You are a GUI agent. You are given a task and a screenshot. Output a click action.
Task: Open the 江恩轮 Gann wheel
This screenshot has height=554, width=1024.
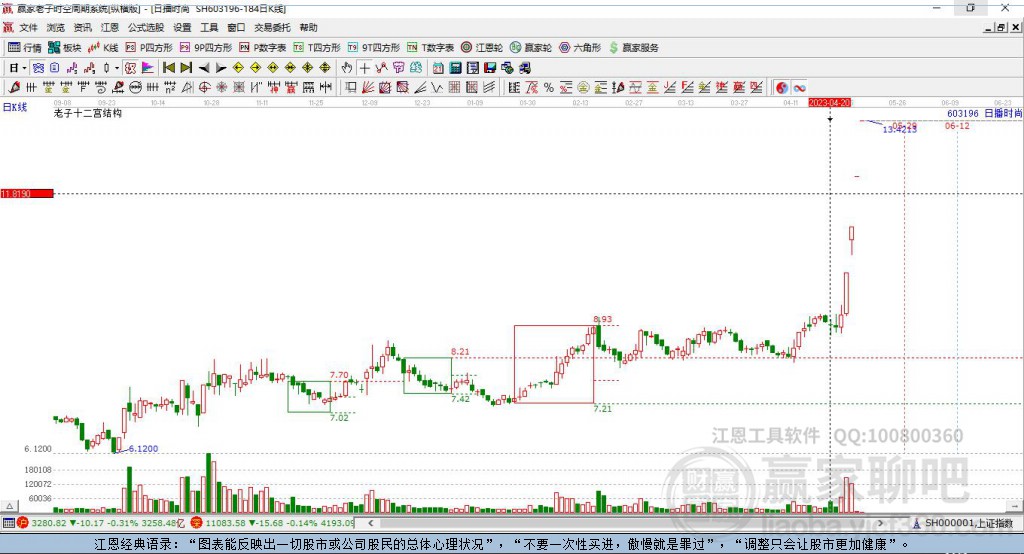[482, 48]
